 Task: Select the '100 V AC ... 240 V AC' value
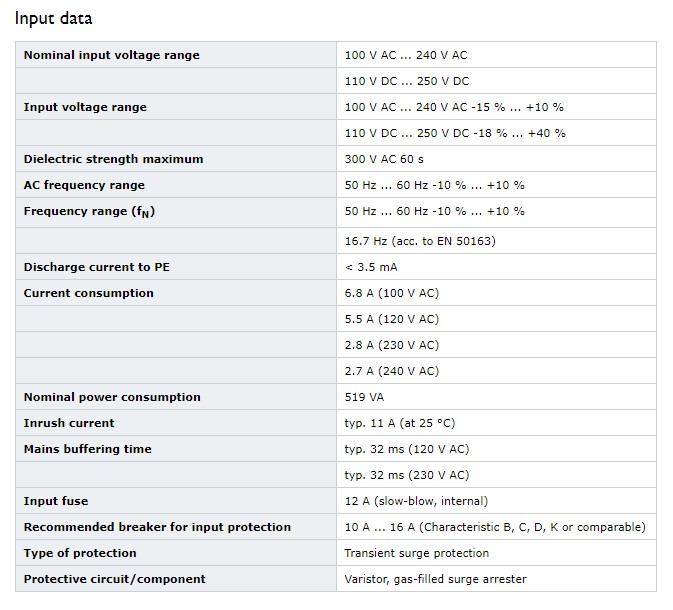(405, 55)
